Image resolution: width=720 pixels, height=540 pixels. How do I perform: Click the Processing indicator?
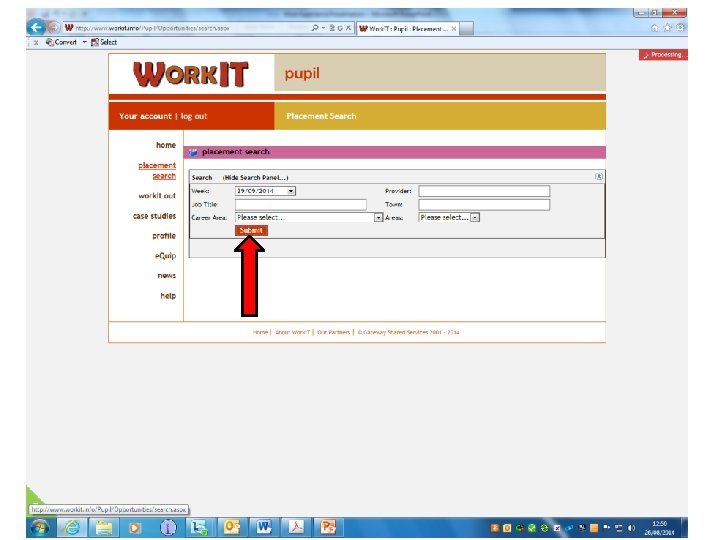coord(663,55)
